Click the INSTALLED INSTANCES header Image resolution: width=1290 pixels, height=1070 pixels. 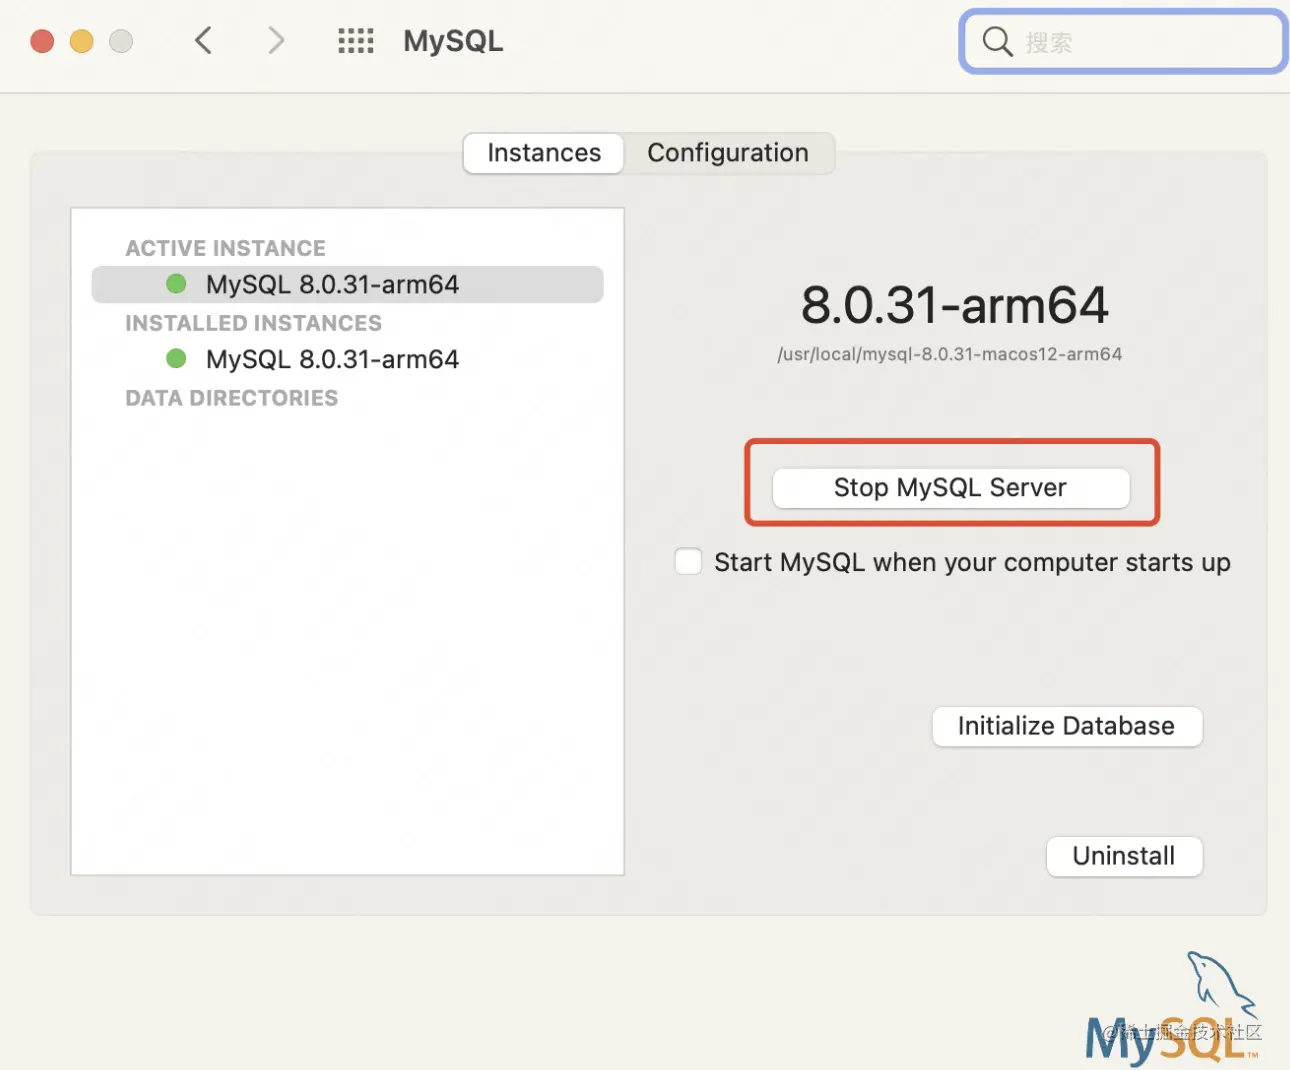point(253,323)
